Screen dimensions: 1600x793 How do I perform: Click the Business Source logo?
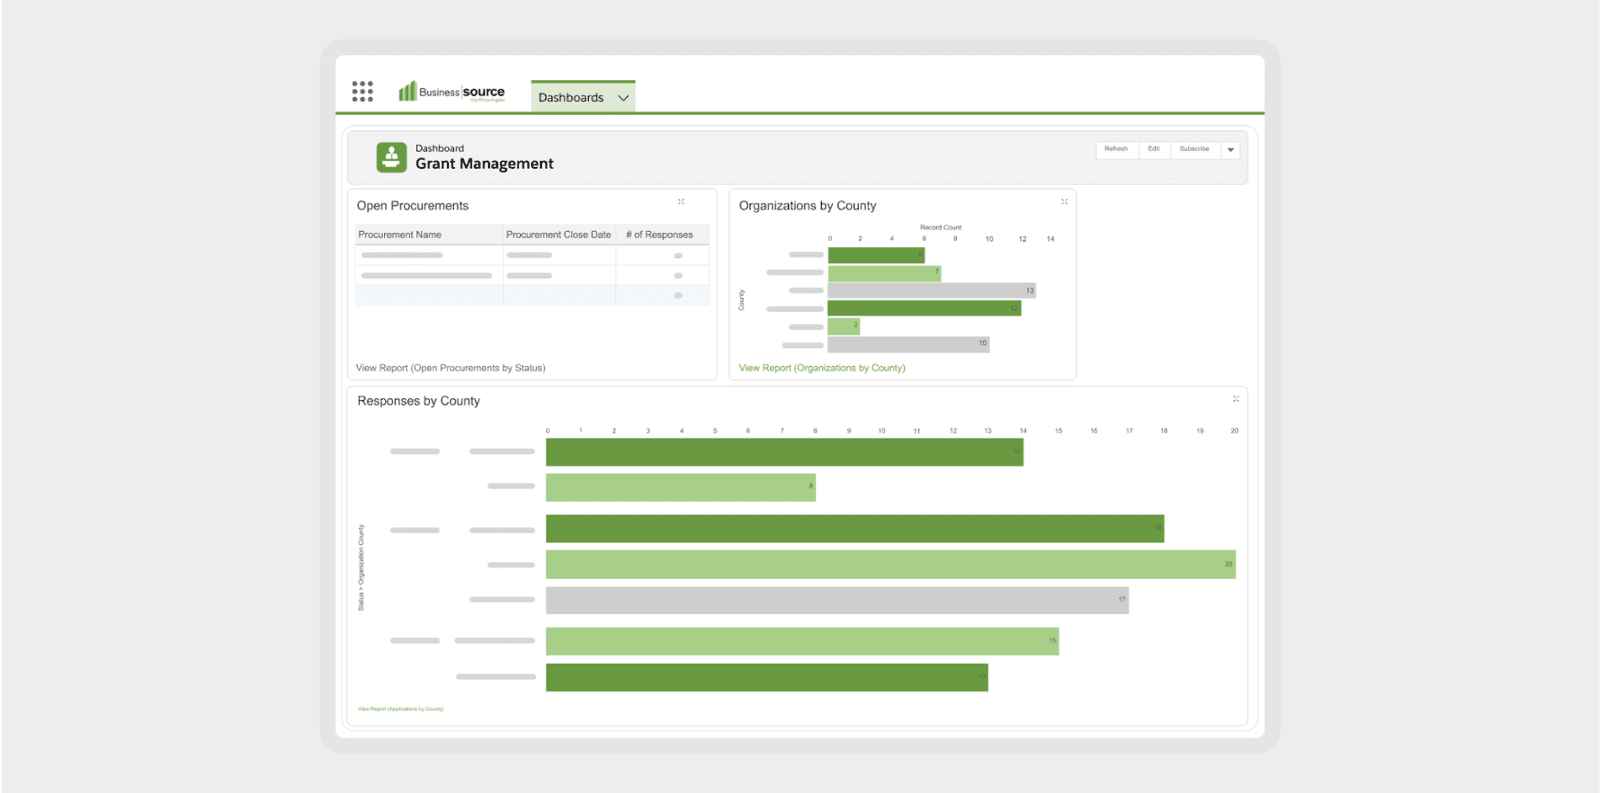pyautogui.click(x=452, y=92)
